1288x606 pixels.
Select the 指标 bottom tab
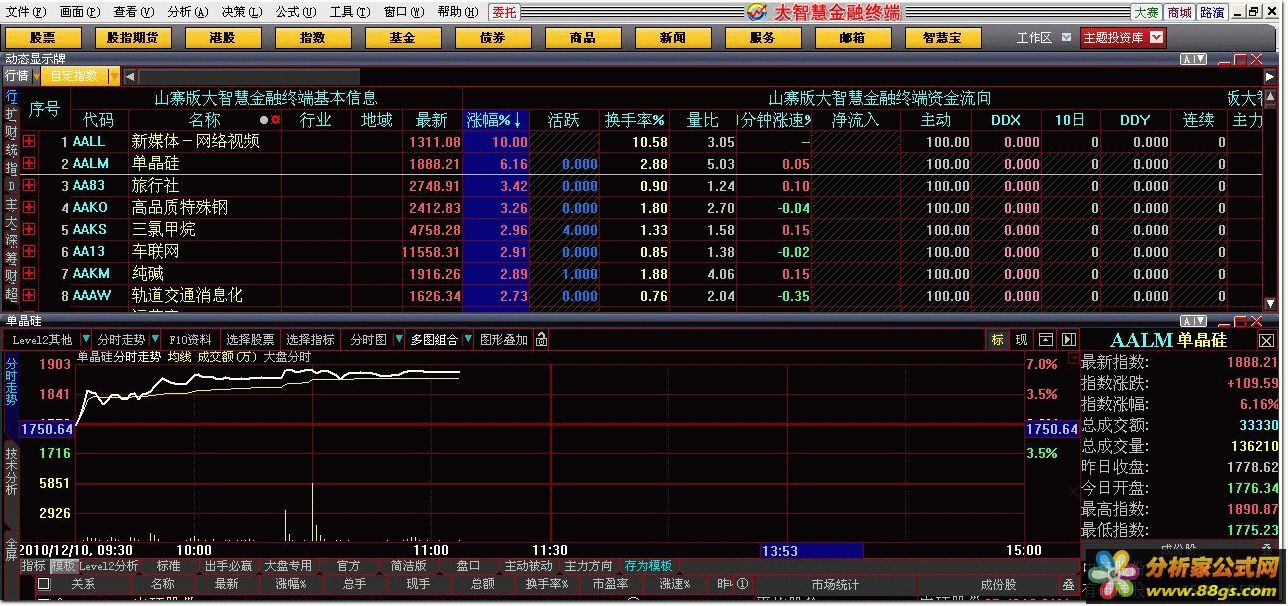[33, 566]
